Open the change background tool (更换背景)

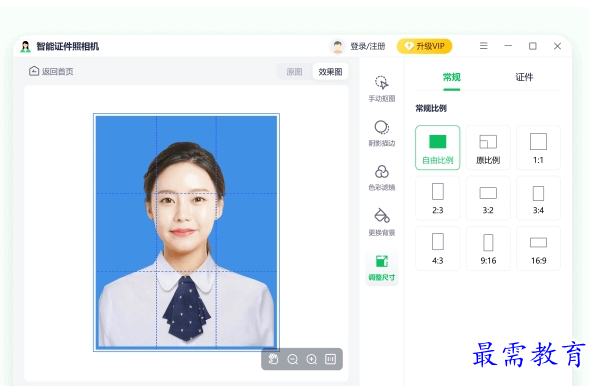[381, 222]
